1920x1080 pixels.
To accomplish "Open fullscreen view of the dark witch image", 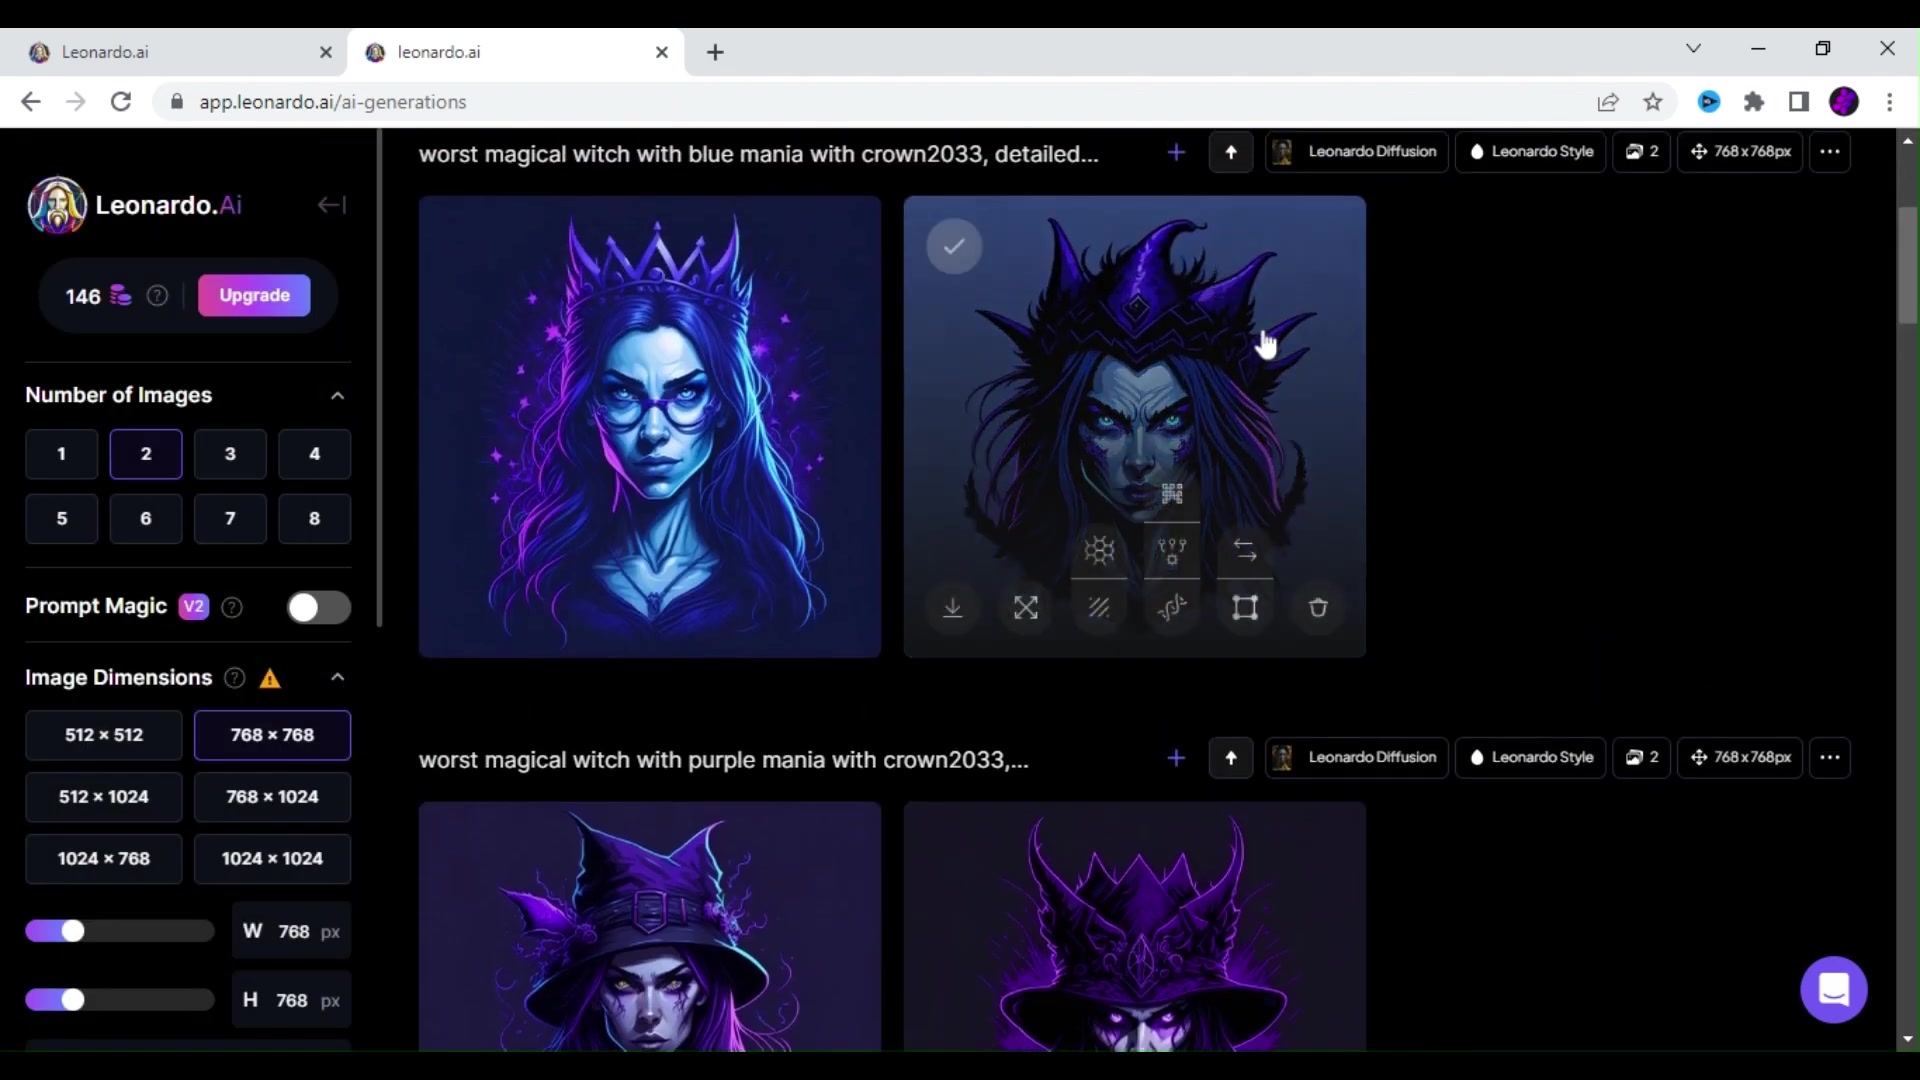I will [1026, 608].
